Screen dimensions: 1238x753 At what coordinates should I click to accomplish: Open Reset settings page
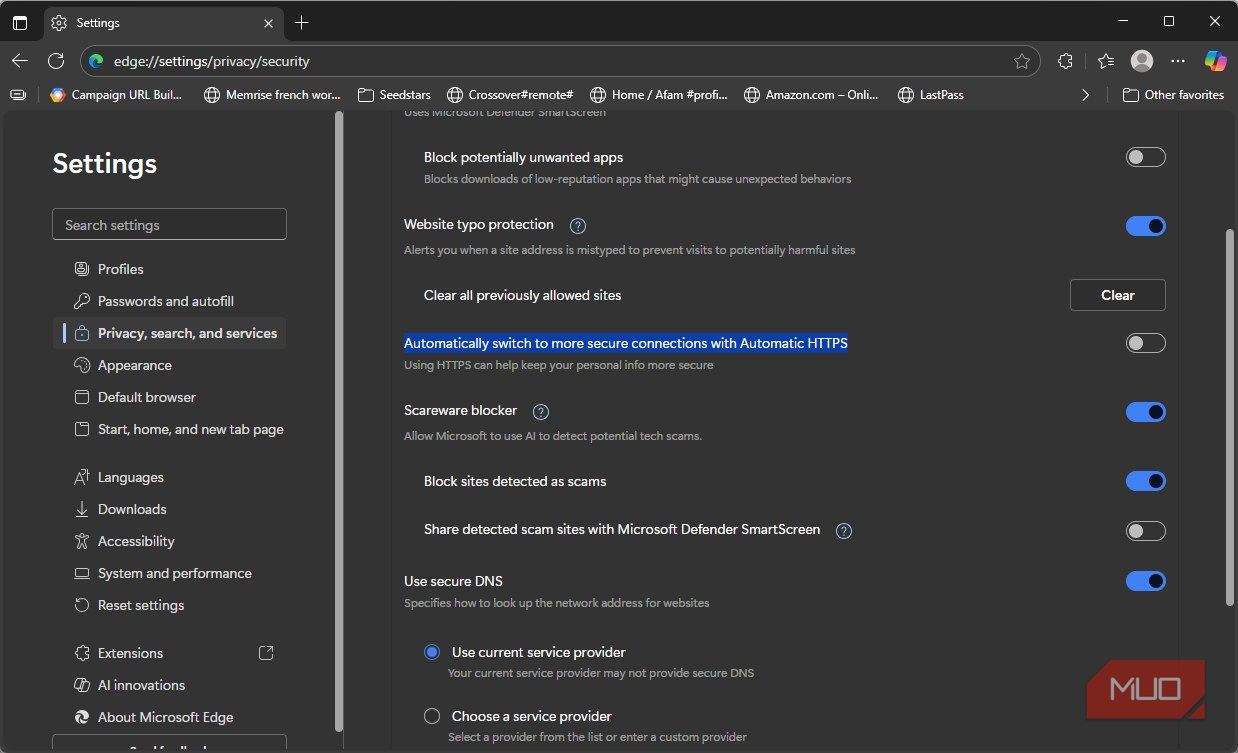169,605
